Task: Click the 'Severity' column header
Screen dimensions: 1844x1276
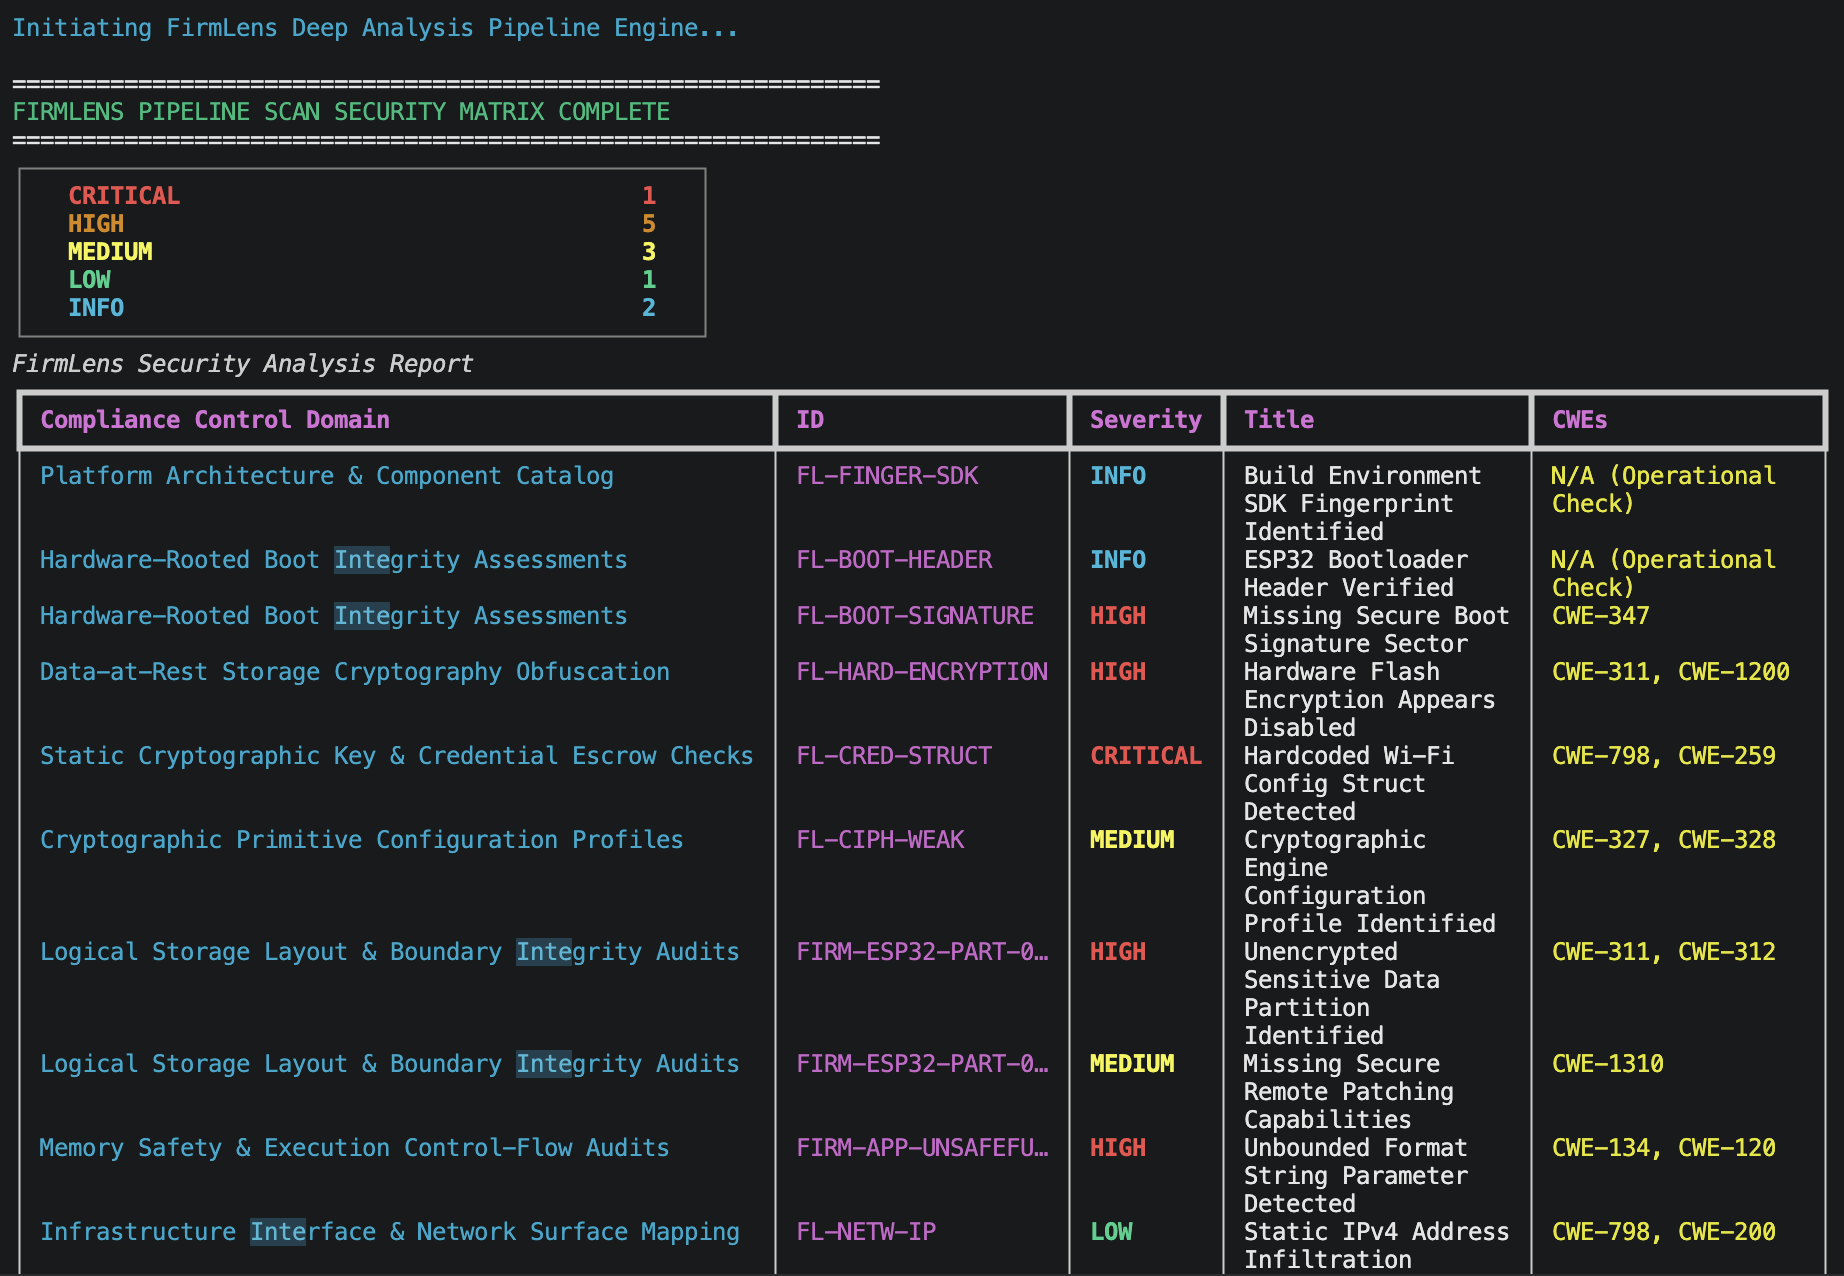Action: coord(1146,420)
